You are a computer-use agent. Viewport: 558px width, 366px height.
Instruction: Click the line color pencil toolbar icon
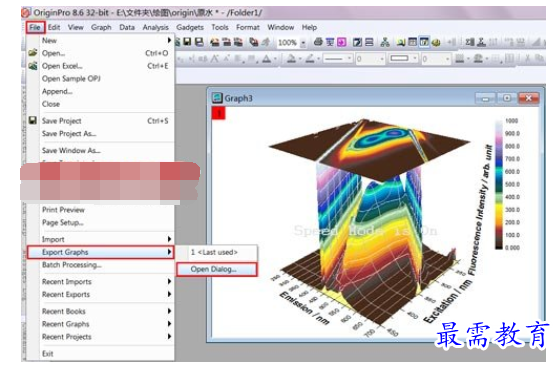pos(310,59)
